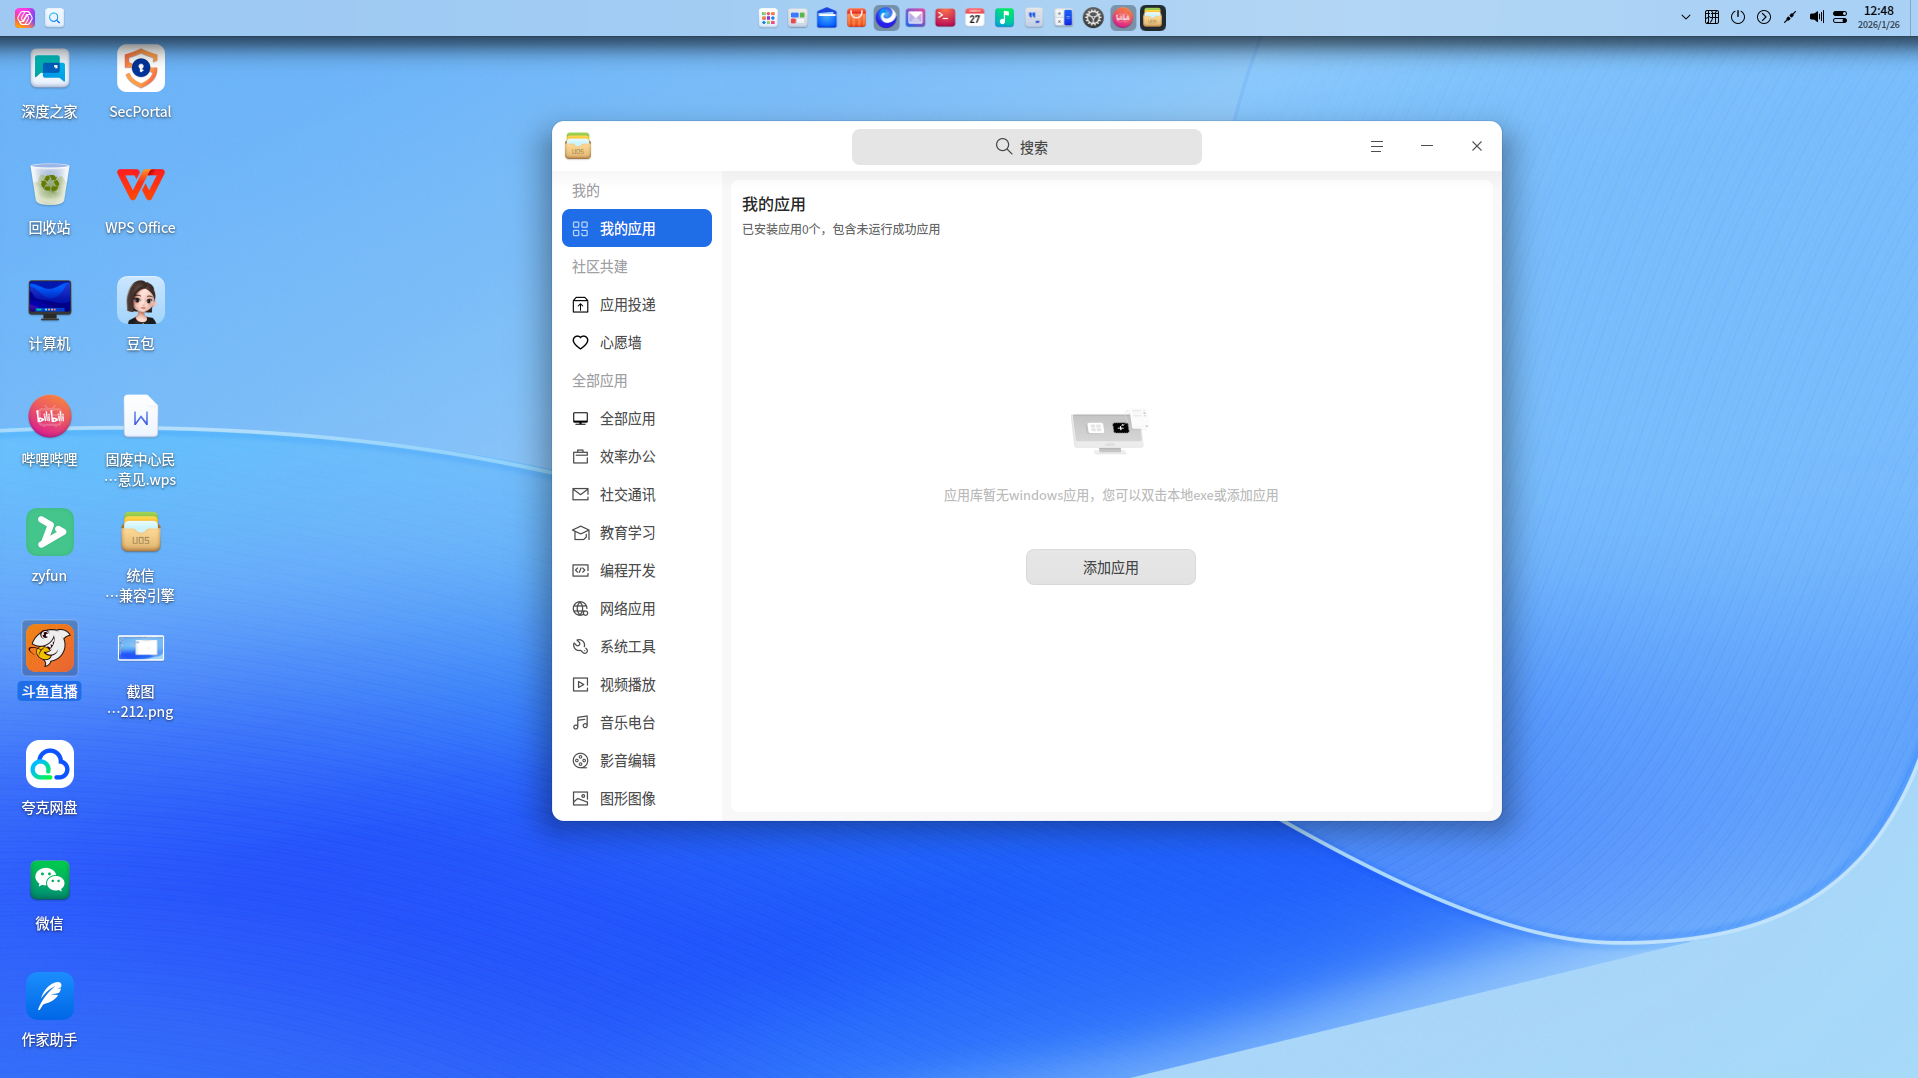The width and height of the screenshot is (1918, 1078).
Task: Click the app logo in the window title bar
Action: [x=578, y=146]
